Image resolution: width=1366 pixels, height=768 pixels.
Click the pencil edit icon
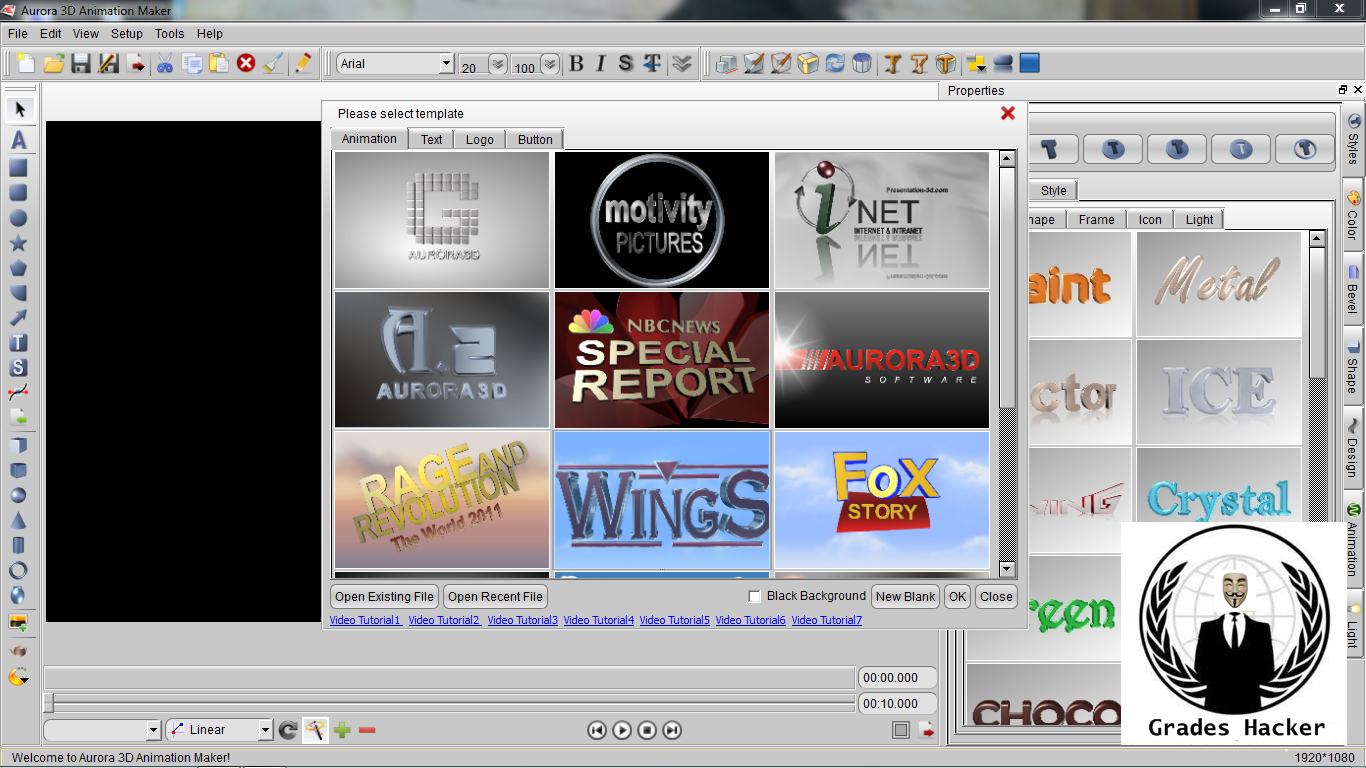click(x=302, y=63)
